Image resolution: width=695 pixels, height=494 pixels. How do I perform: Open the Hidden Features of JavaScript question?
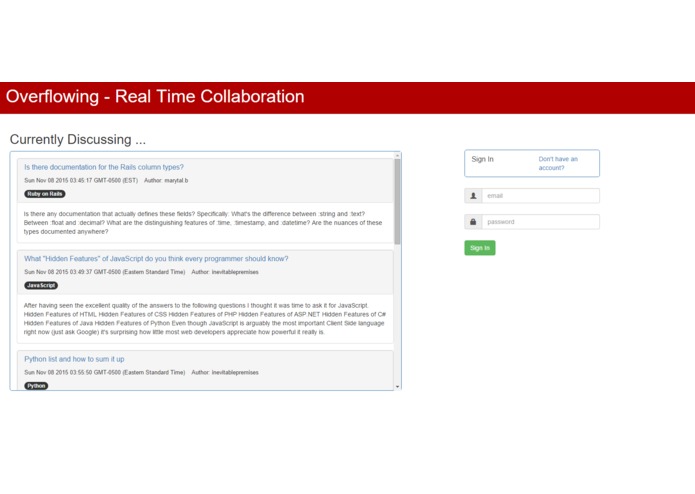156,259
